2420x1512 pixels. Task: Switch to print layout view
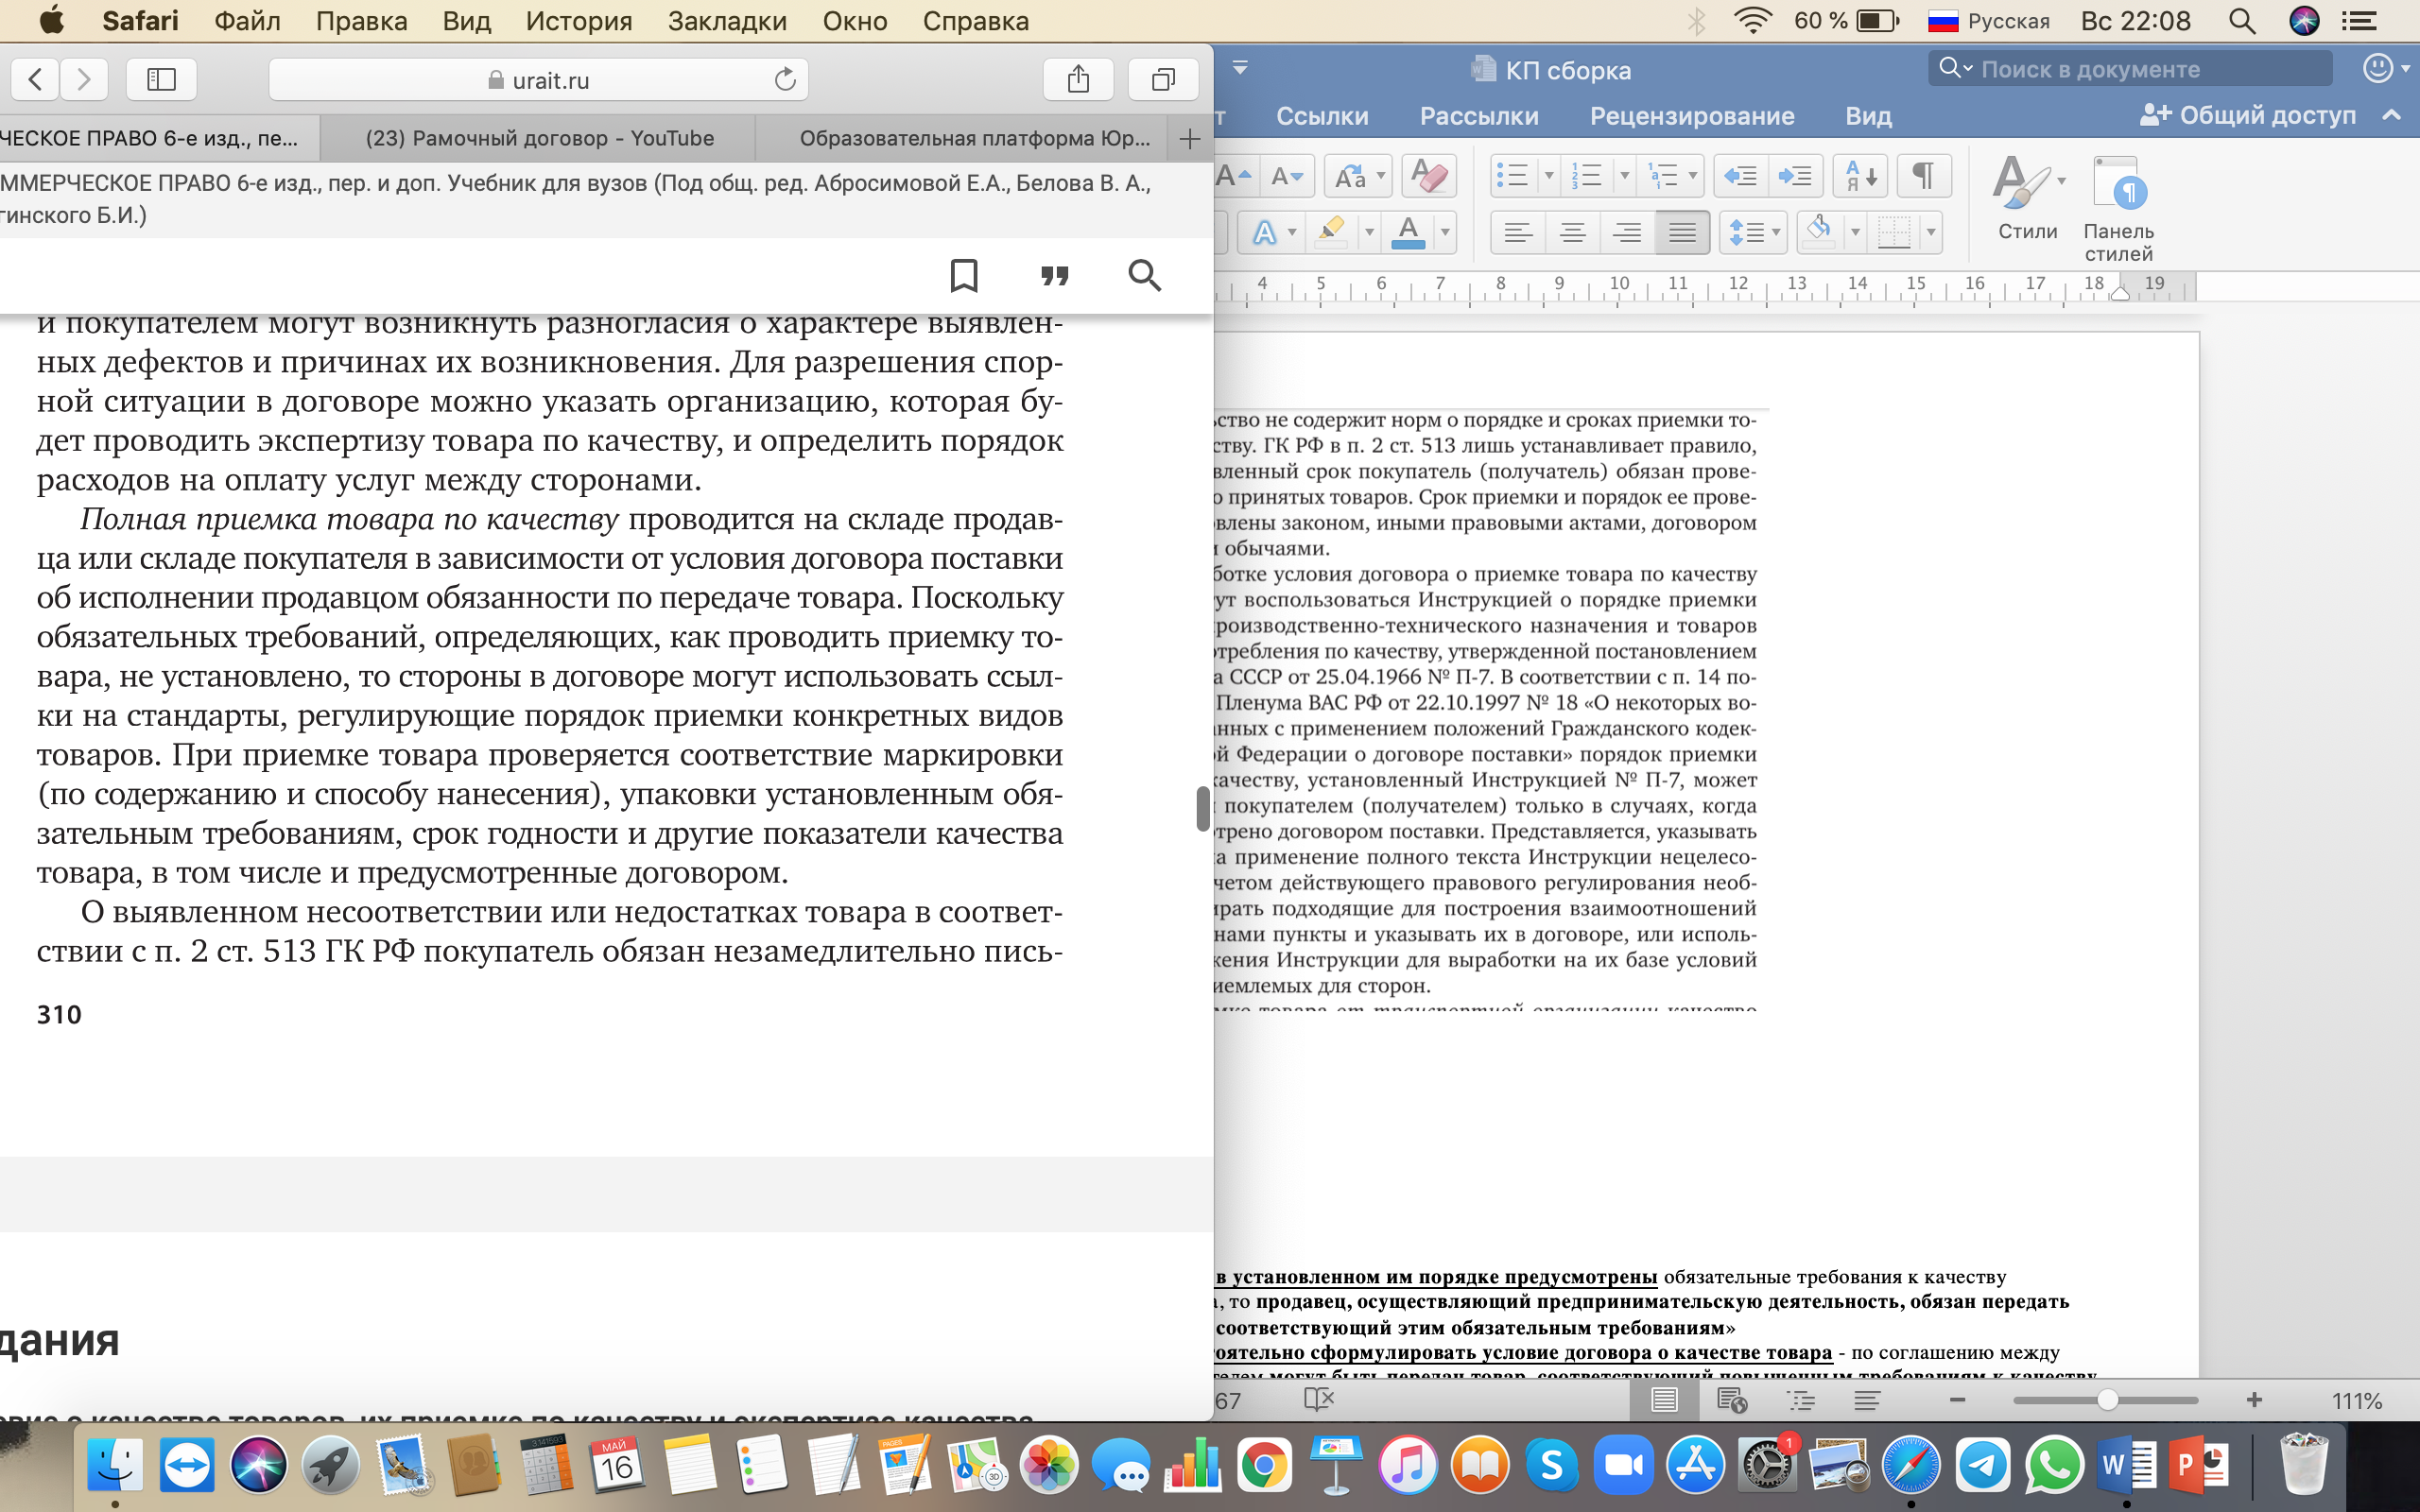pyautogui.click(x=1664, y=1399)
